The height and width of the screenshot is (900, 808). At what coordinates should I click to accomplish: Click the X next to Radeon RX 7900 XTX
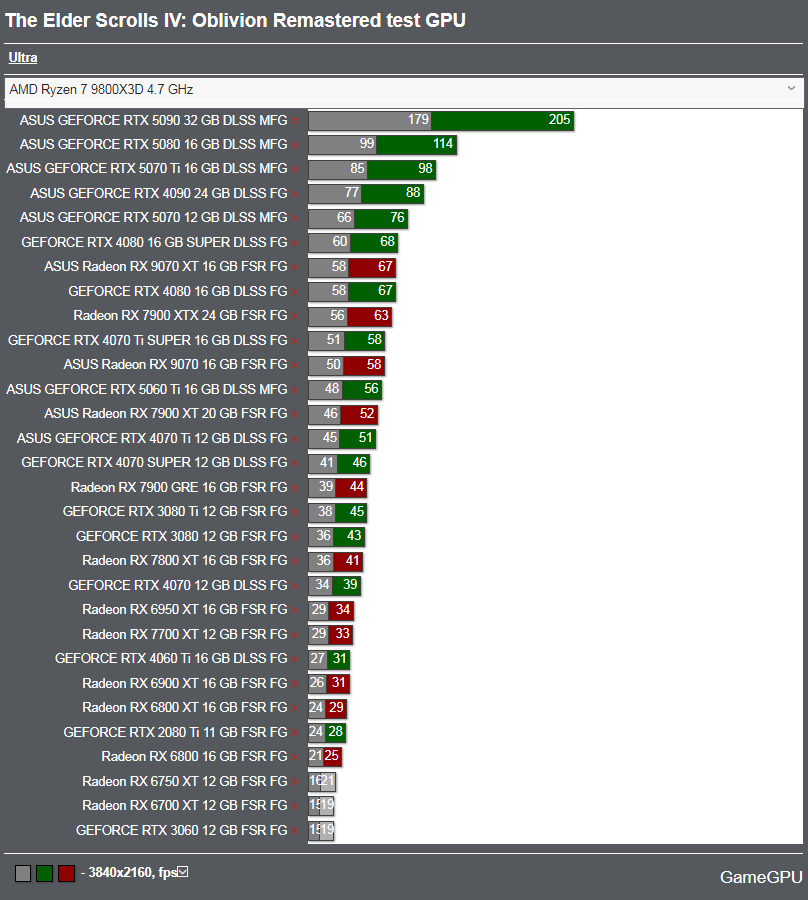tap(295, 317)
